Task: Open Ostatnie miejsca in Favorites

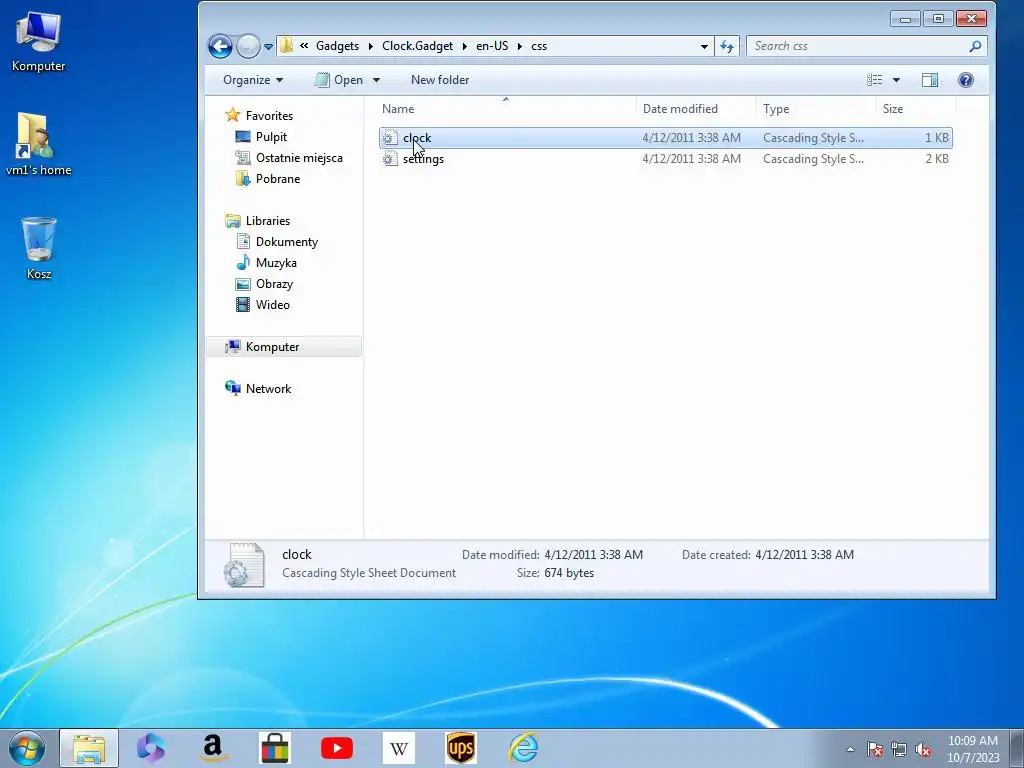Action: click(x=298, y=157)
